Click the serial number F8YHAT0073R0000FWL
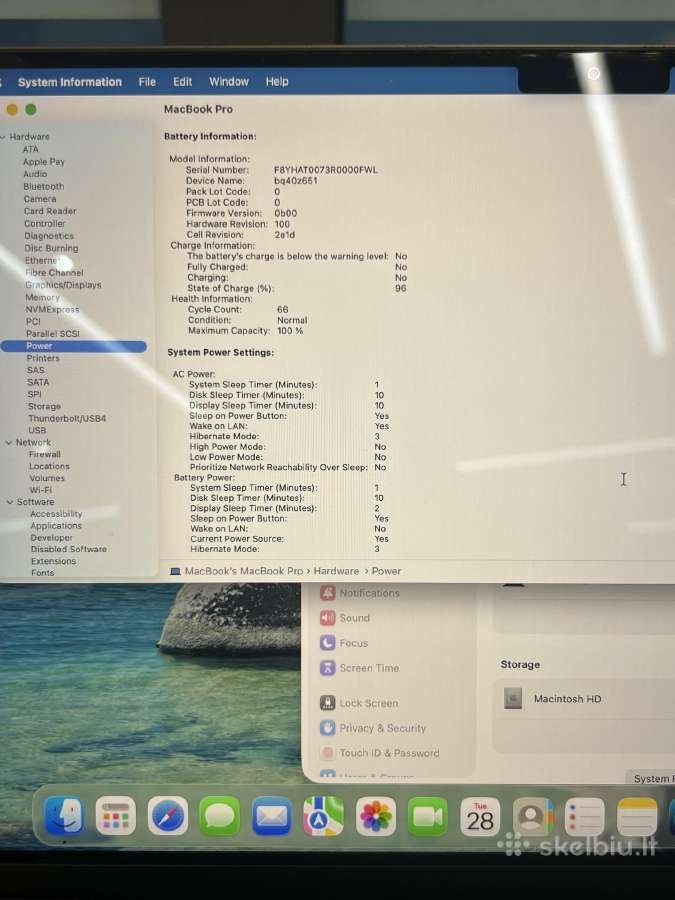Image resolution: width=675 pixels, height=900 pixels. click(325, 170)
